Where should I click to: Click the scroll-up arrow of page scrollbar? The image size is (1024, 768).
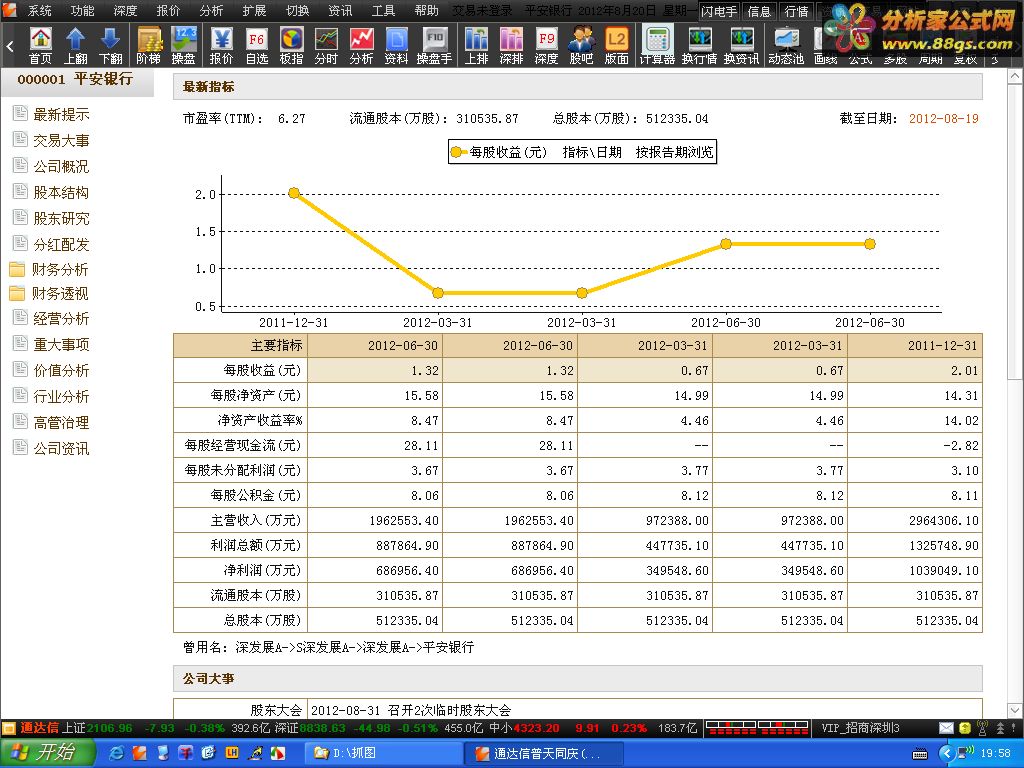tap(1015, 76)
